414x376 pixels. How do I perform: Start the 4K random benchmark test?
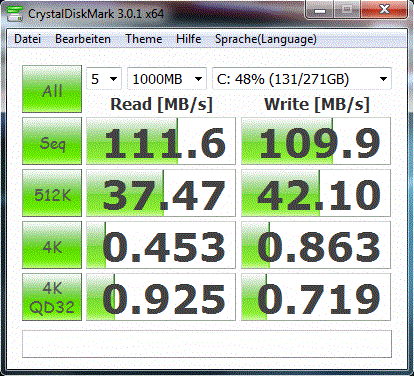tap(52, 245)
